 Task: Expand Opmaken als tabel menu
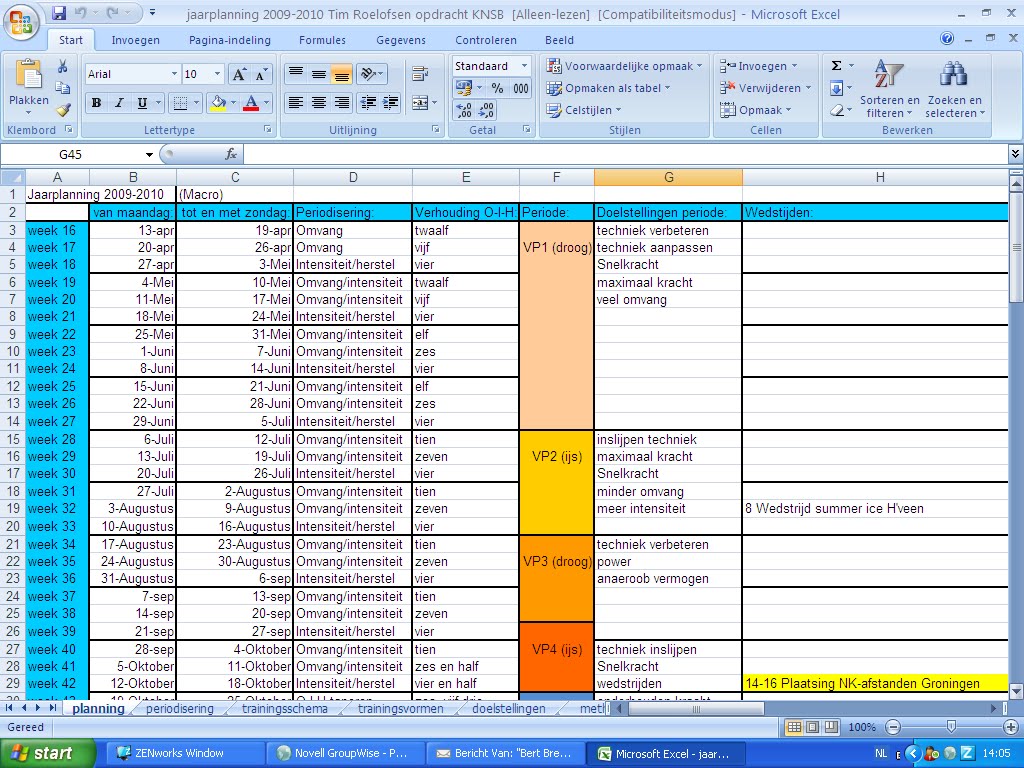609,88
